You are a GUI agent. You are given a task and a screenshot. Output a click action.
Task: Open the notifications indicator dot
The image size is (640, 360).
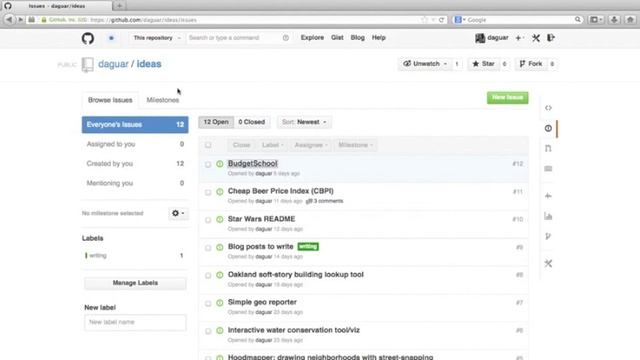(111, 38)
